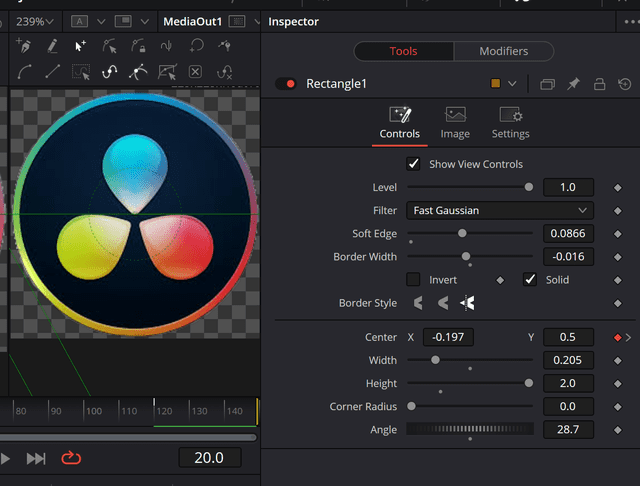The image size is (640, 486).
Task: Adjust the Soft Edge slider handle
Action: 462,233
